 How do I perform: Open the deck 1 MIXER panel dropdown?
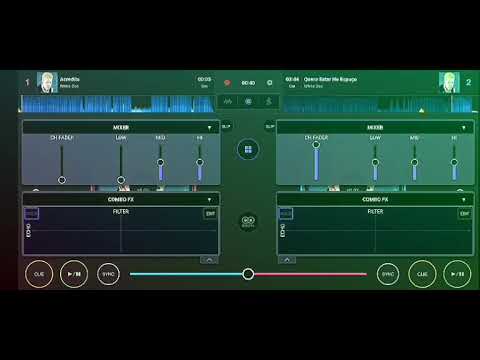[x=209, y=128]
